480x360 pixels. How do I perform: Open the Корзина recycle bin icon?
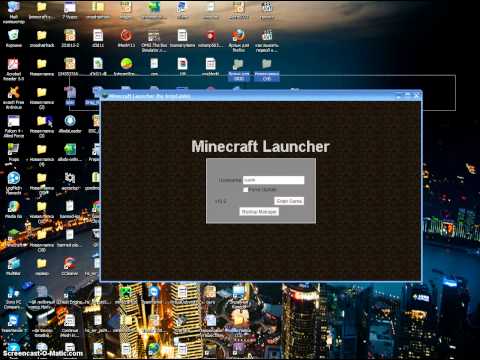pos(13,38)
